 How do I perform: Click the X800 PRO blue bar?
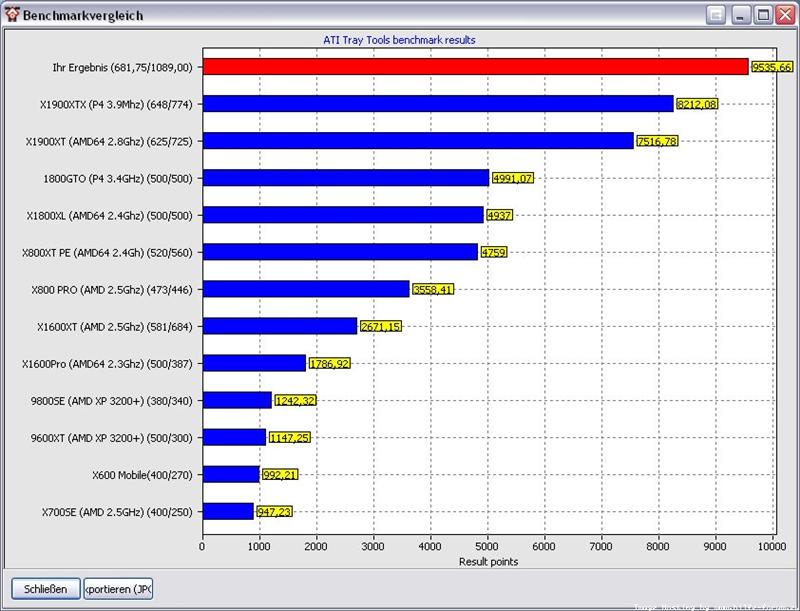point(306,289)
